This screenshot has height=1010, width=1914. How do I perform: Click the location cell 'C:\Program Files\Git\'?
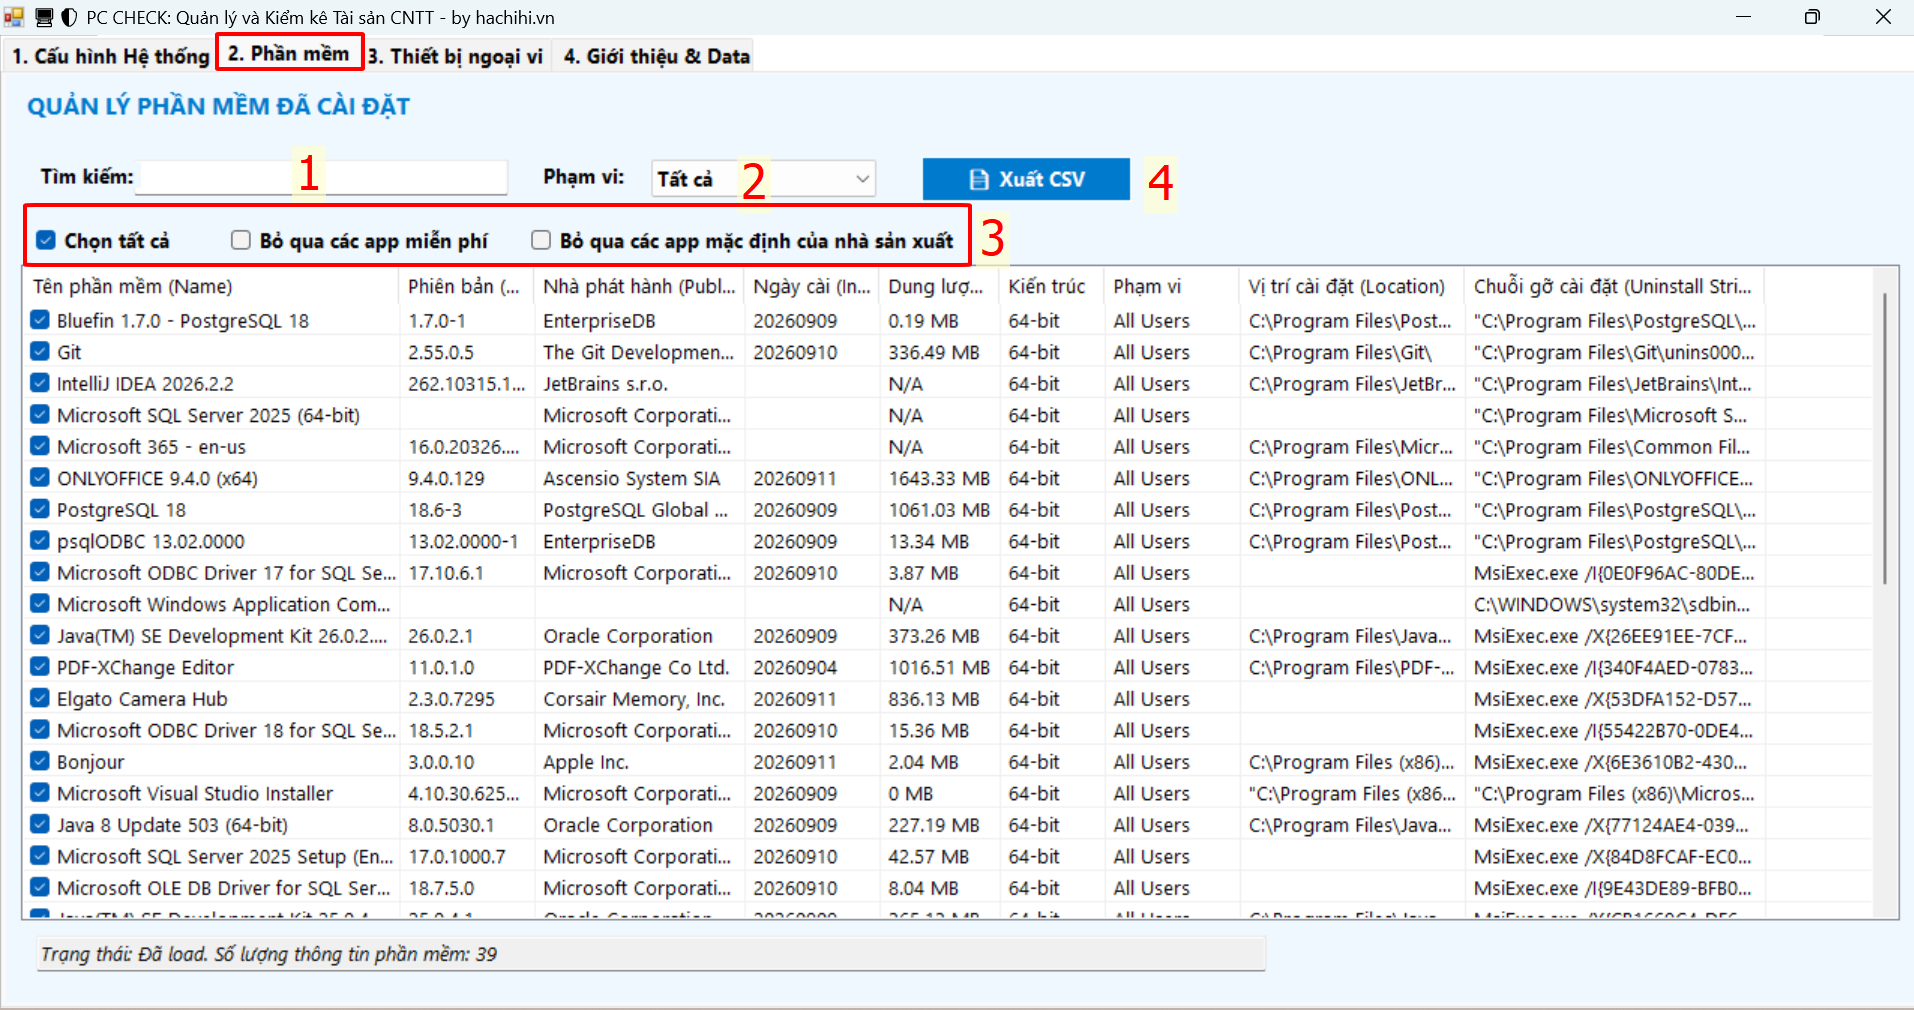coord(1340,352)
